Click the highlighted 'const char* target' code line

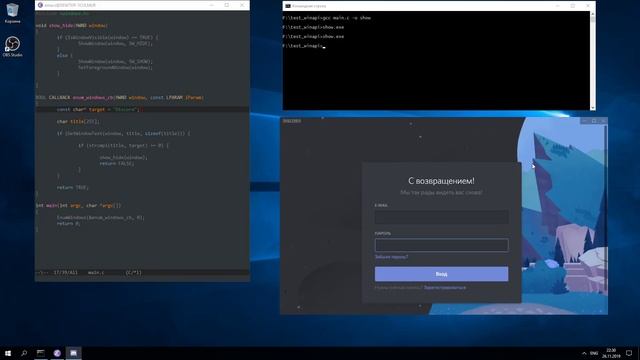click(142, 109)
